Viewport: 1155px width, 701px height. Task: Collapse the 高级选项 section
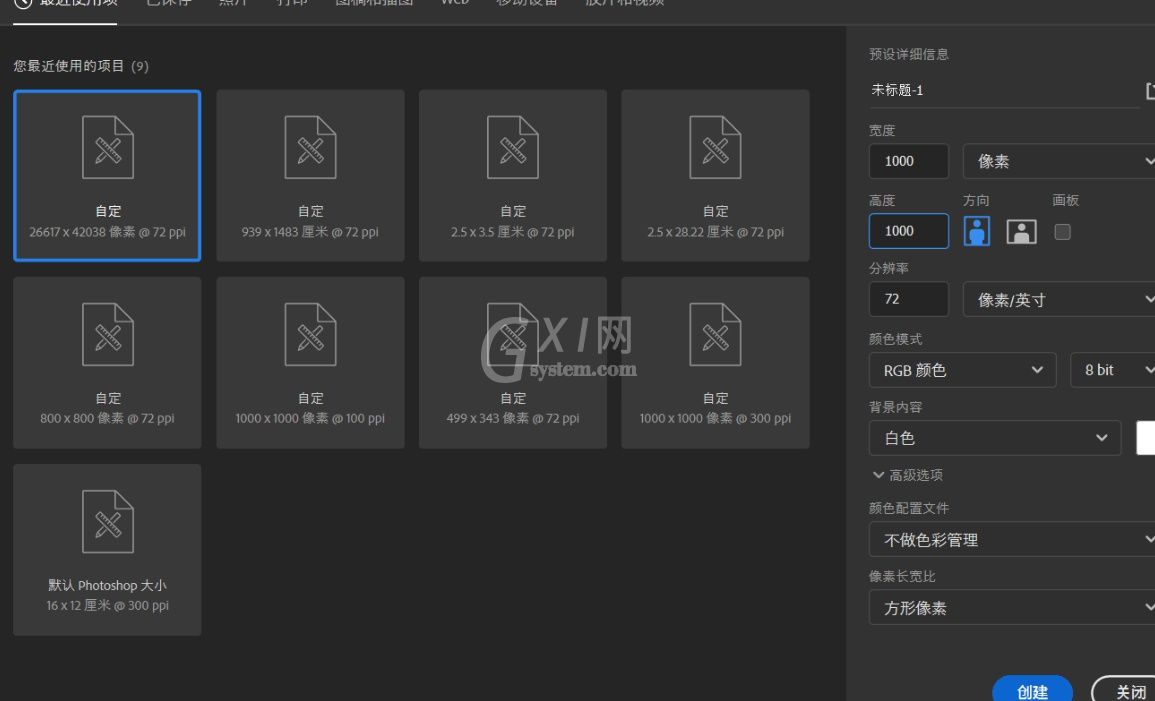coord(908,475)
